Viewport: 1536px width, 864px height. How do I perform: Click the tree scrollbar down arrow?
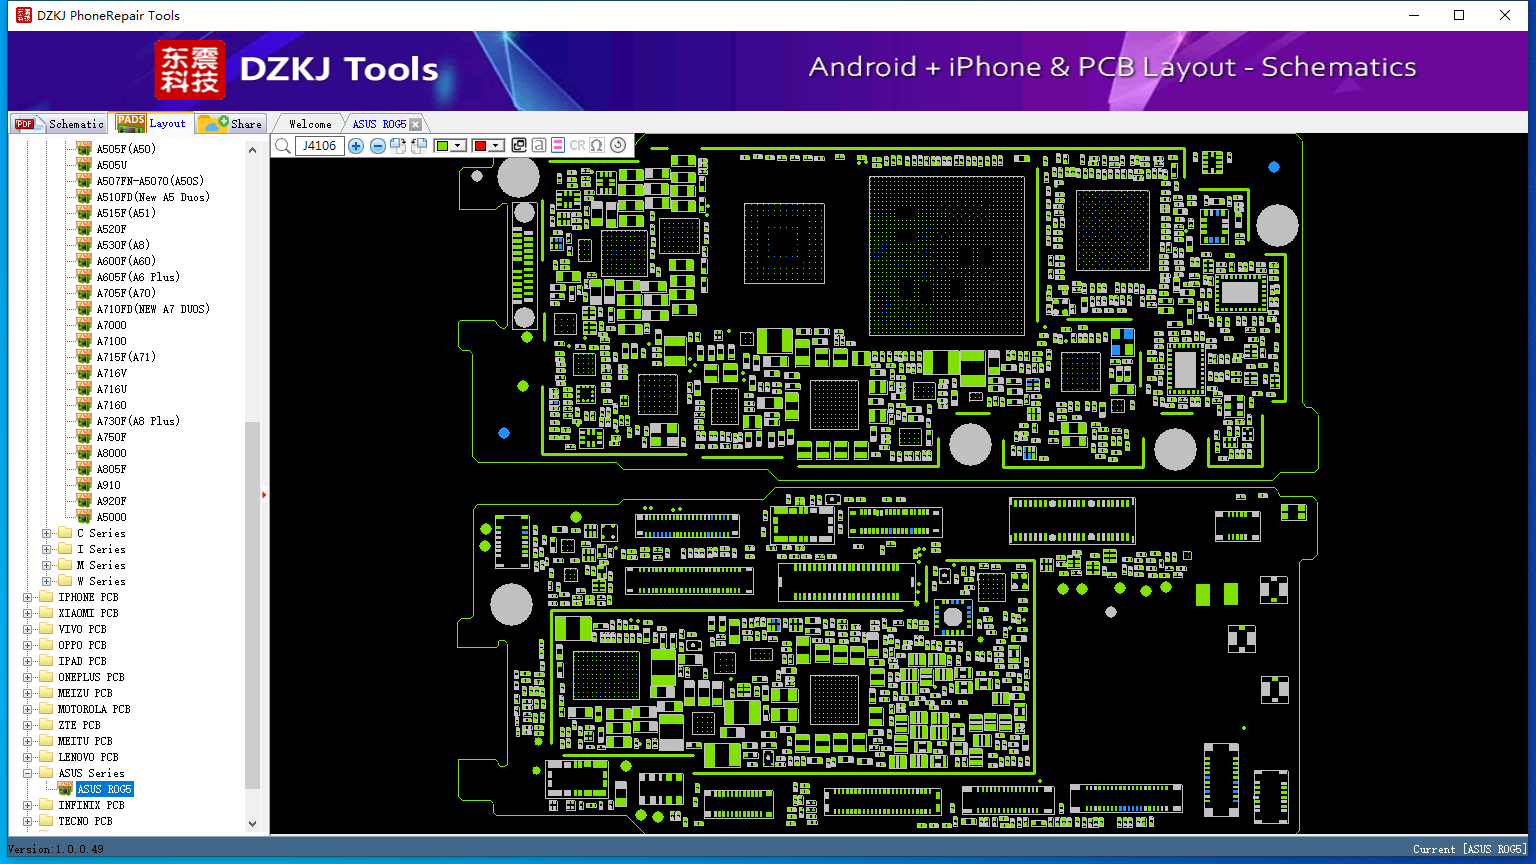click(252, 824)
